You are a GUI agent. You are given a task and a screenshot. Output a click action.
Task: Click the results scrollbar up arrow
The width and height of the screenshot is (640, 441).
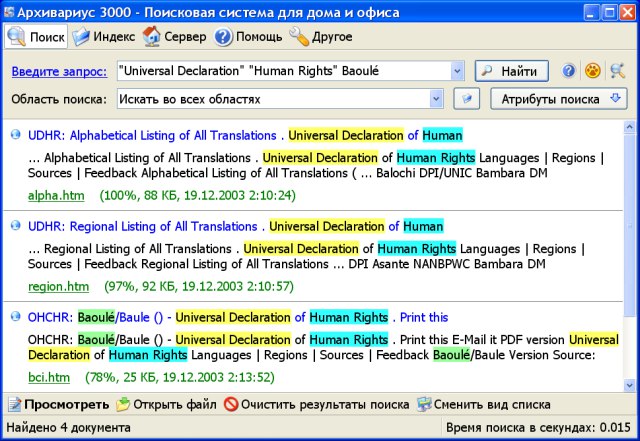coord(629,127)
